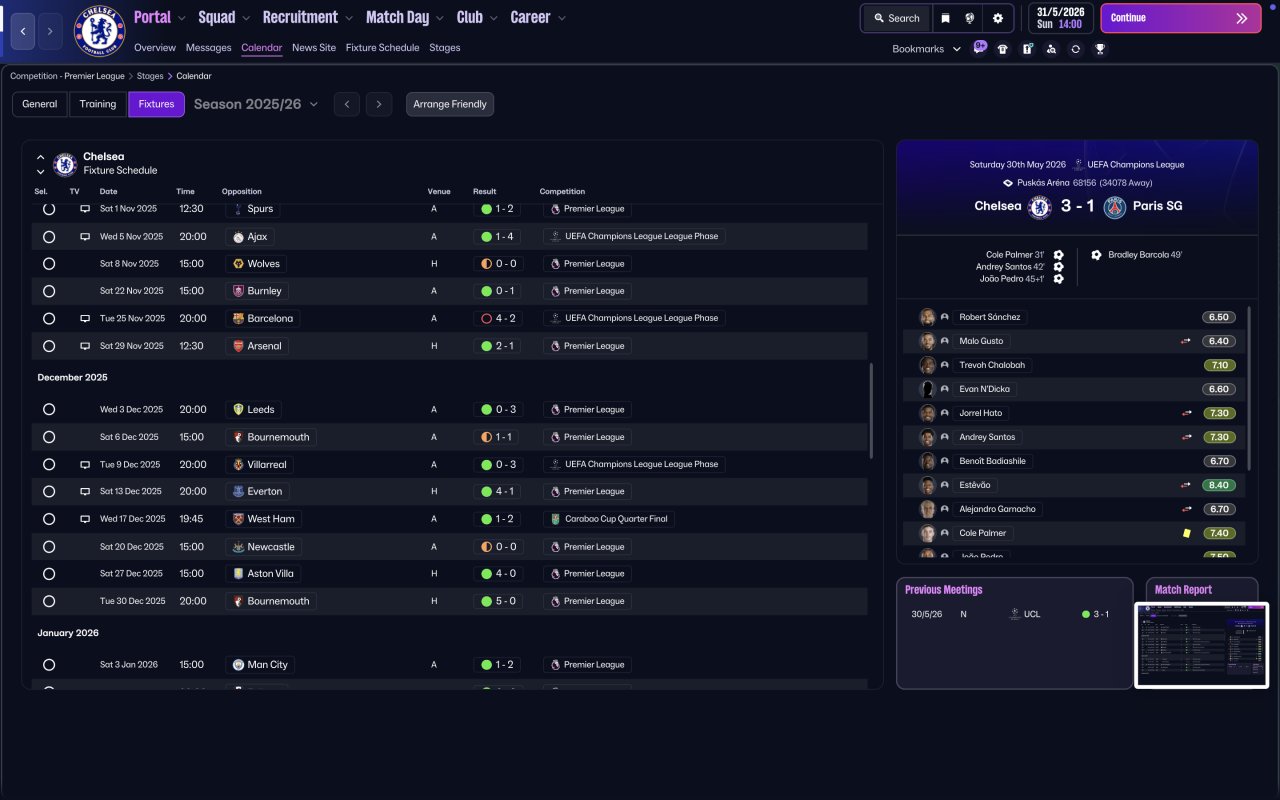Click the TV icon for the Barcelona fixture
The width and height of the screenshot is (1280, 800).
85,318
